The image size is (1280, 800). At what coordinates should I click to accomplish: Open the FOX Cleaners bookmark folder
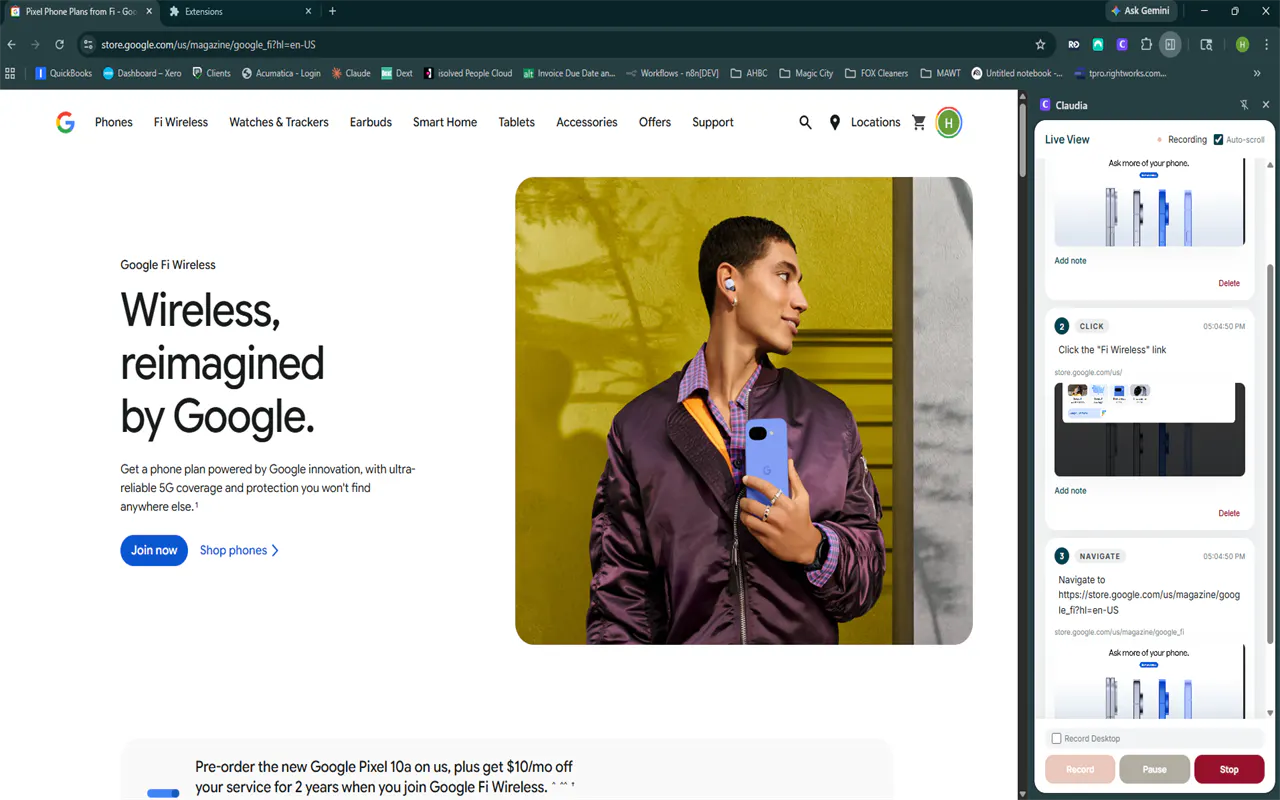[876, 73]
